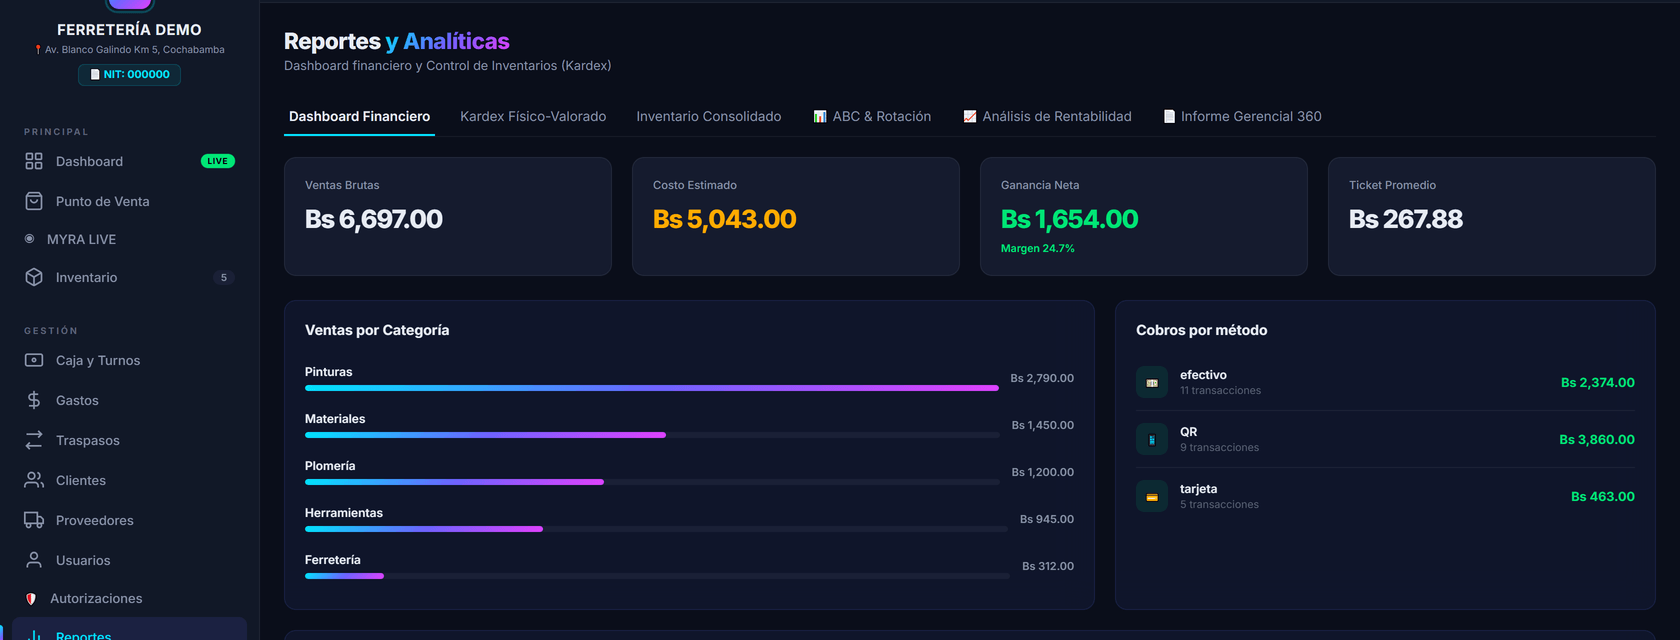Open Proveedores page
Image resolution: width=1680 pixels, height=640 pixels.
[x=129, y=520]
